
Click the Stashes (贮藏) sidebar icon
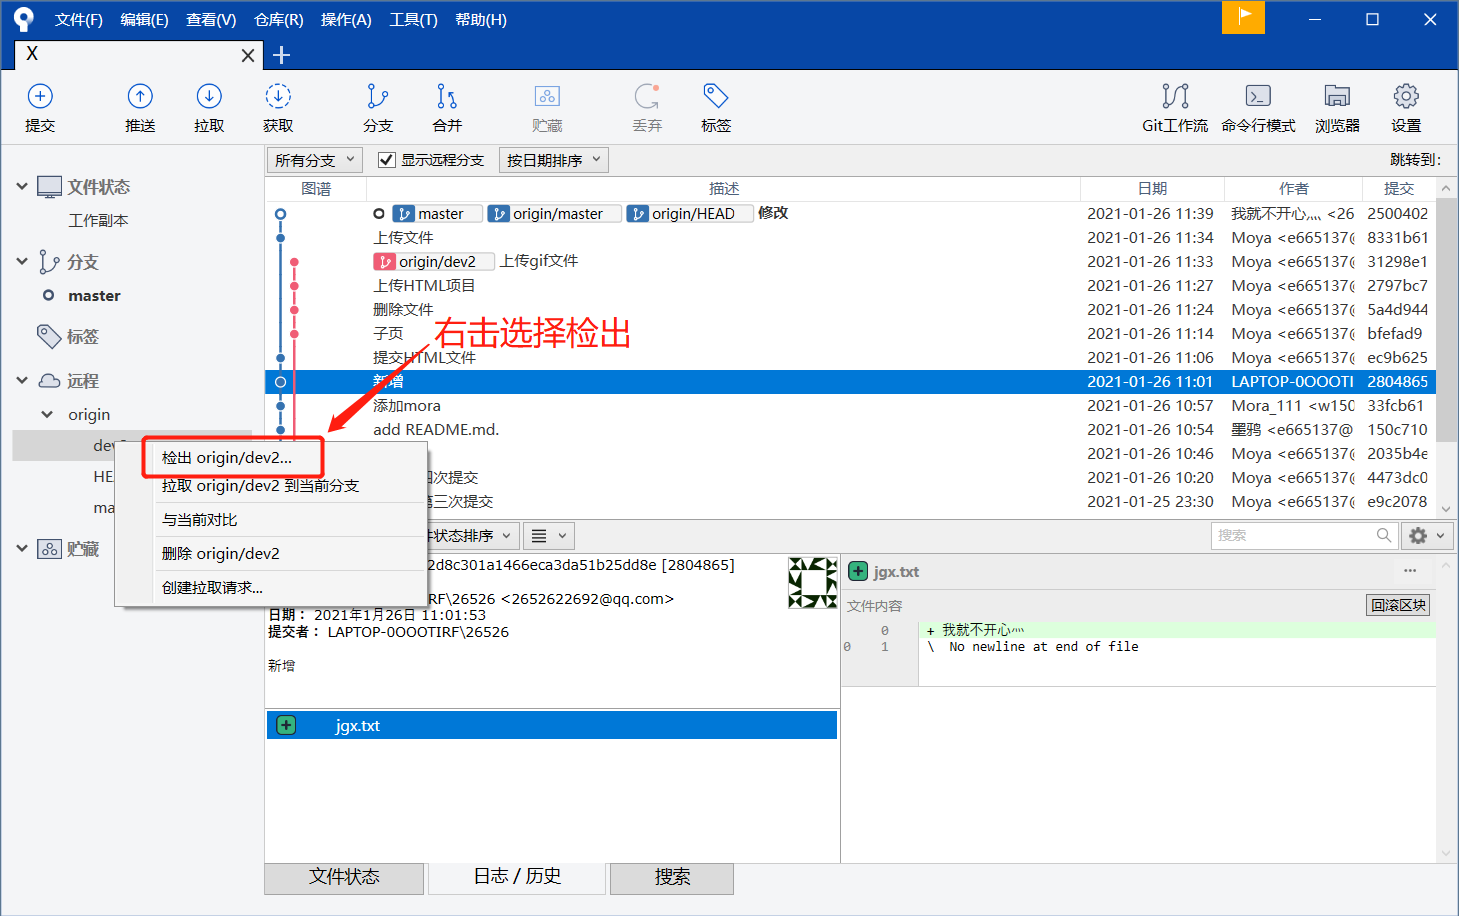tap(50, 549)
